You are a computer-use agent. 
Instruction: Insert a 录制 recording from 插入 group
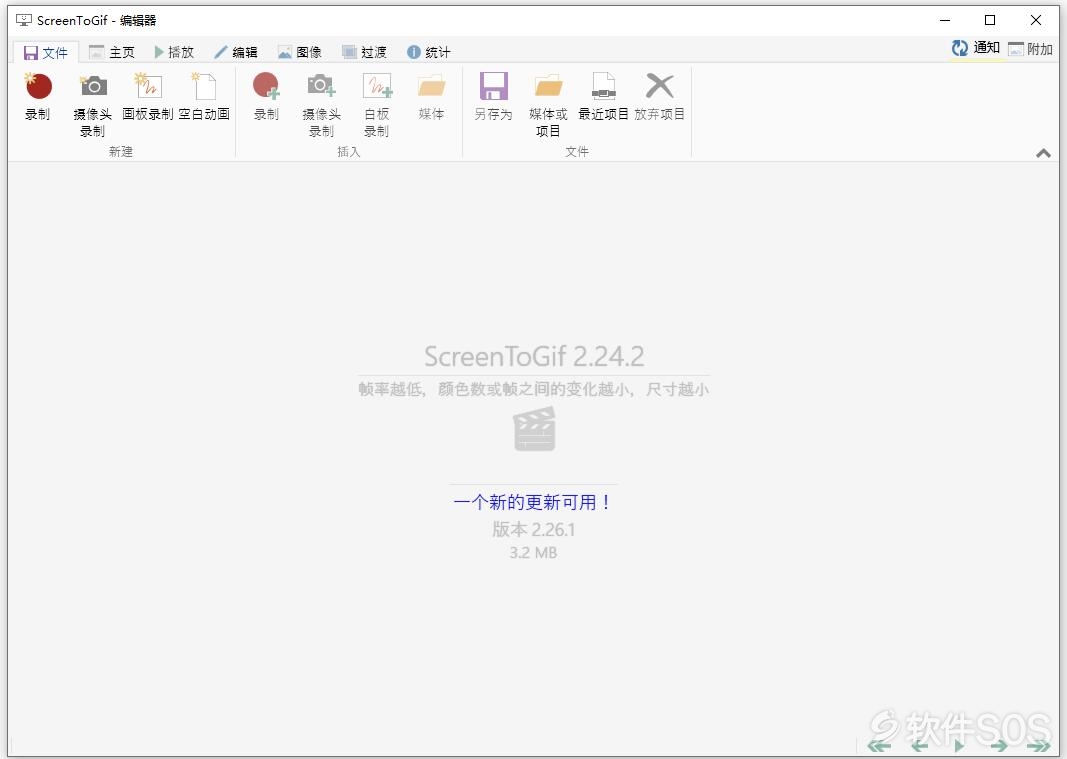point(266,97)
